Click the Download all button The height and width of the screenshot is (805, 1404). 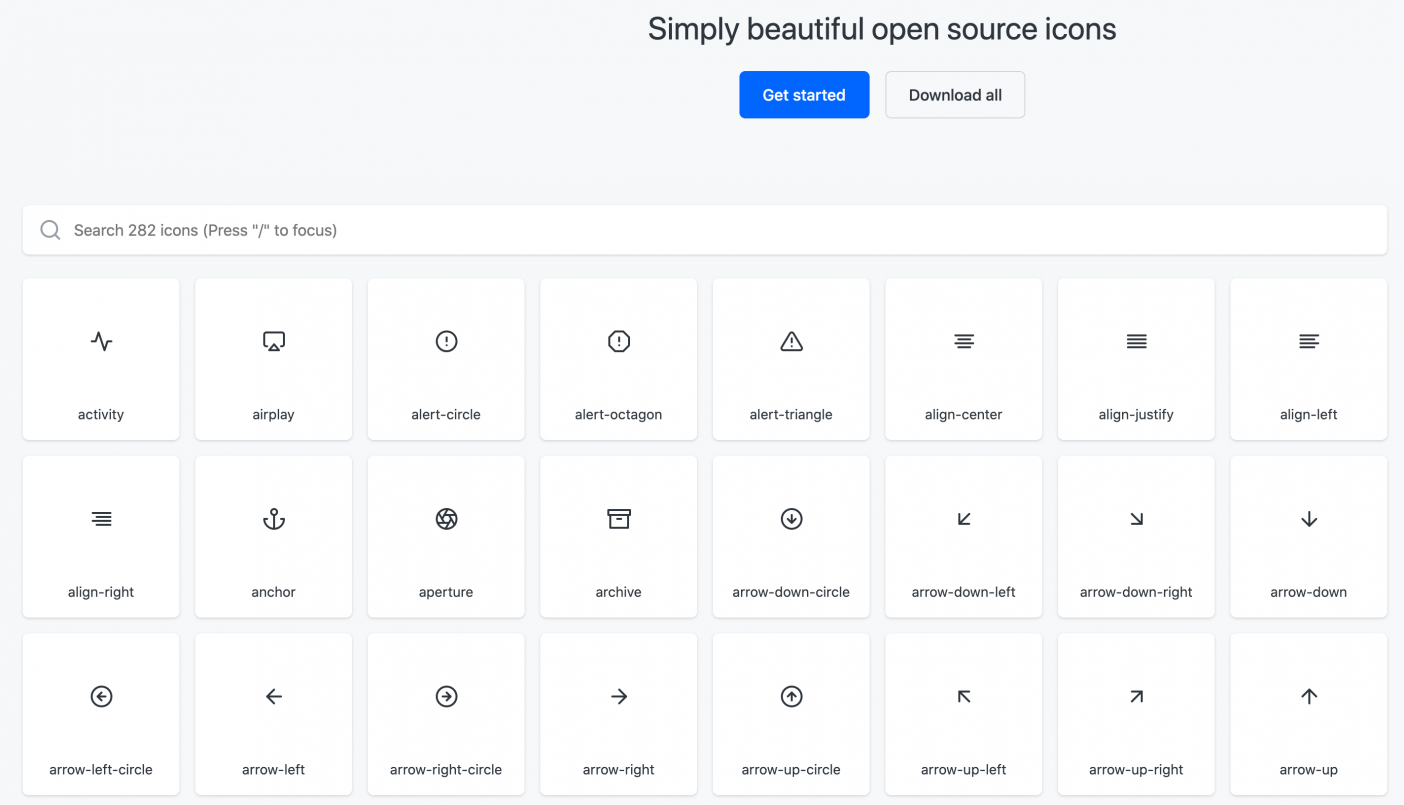(x=954, y=94)
